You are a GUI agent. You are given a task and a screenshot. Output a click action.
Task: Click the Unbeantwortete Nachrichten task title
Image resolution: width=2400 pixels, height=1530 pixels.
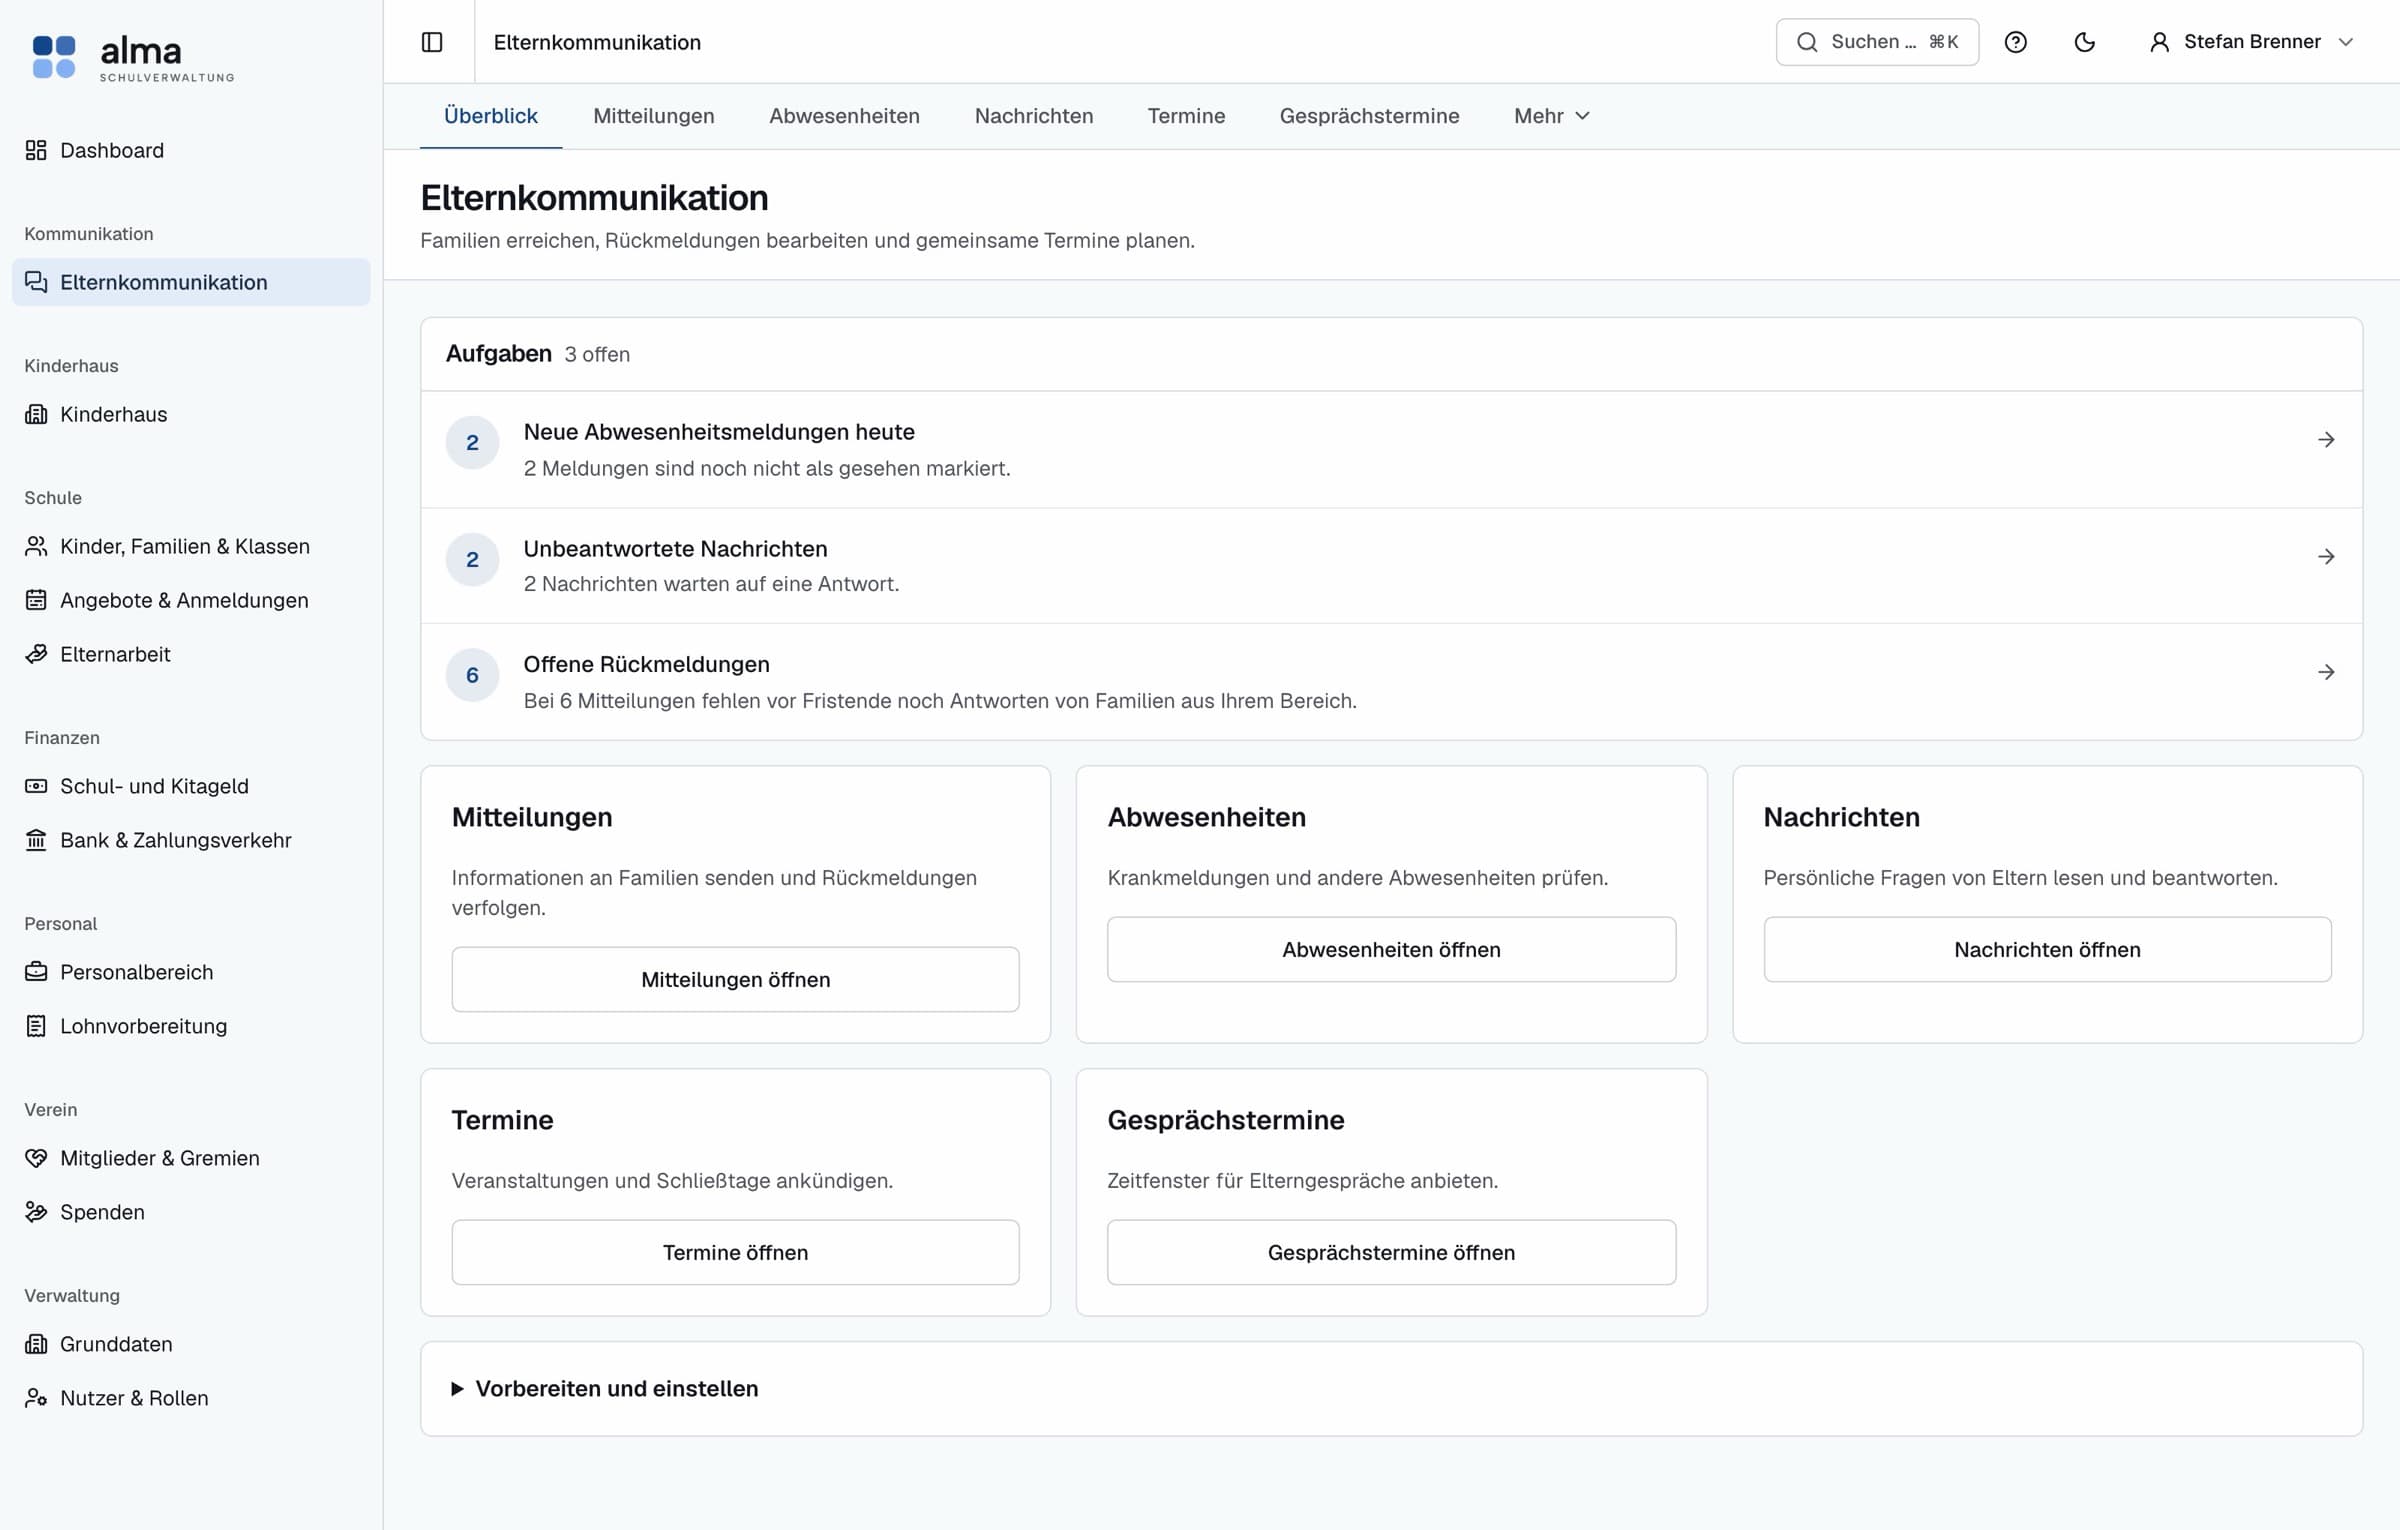tap(675, 549)
